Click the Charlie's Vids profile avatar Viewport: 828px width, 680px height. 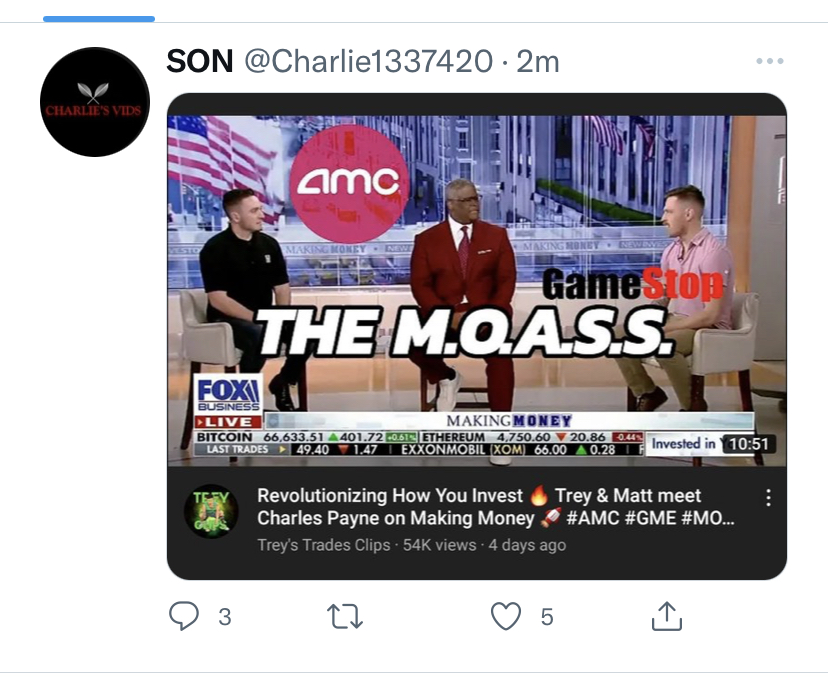click(95, 102)
